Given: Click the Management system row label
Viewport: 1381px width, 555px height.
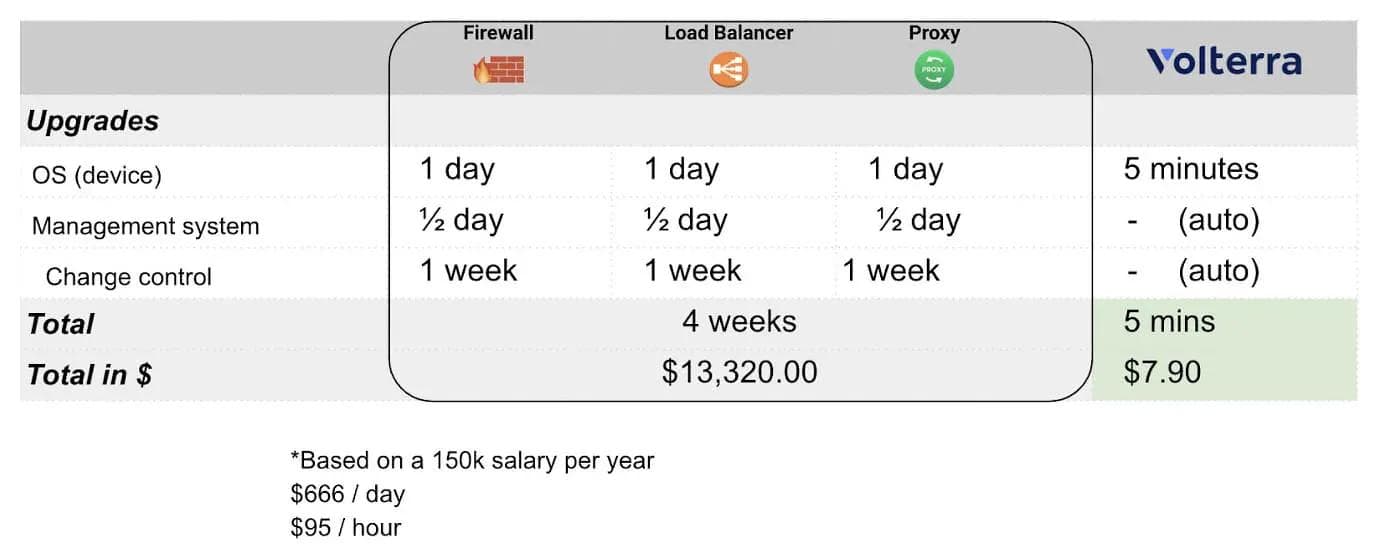Looking at the screenshot, I should 146,226.
